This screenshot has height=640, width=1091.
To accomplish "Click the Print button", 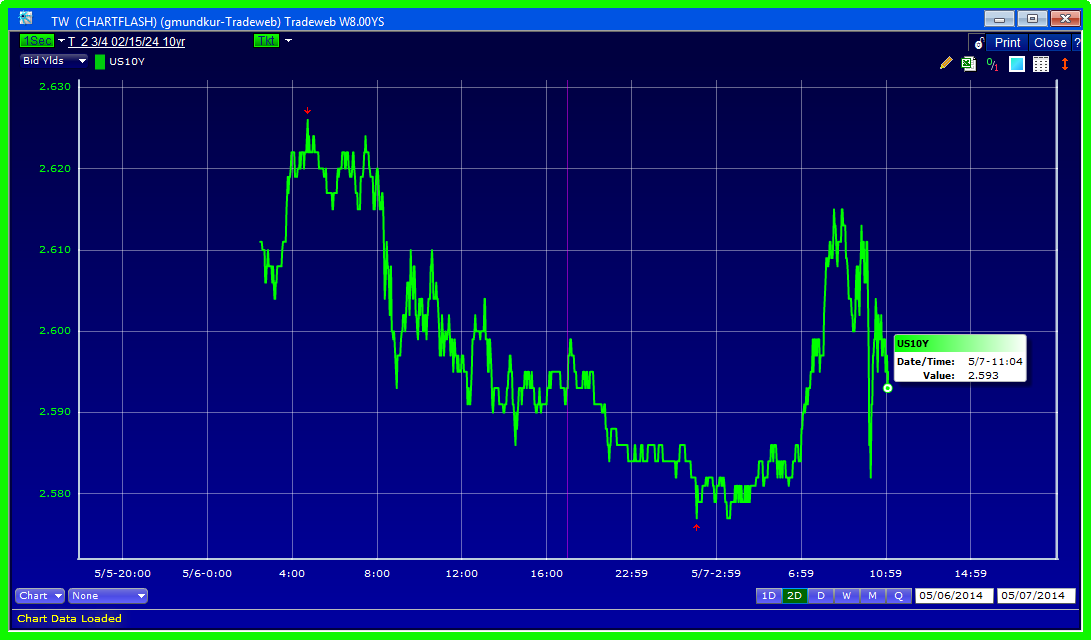I will [1007, 43].
